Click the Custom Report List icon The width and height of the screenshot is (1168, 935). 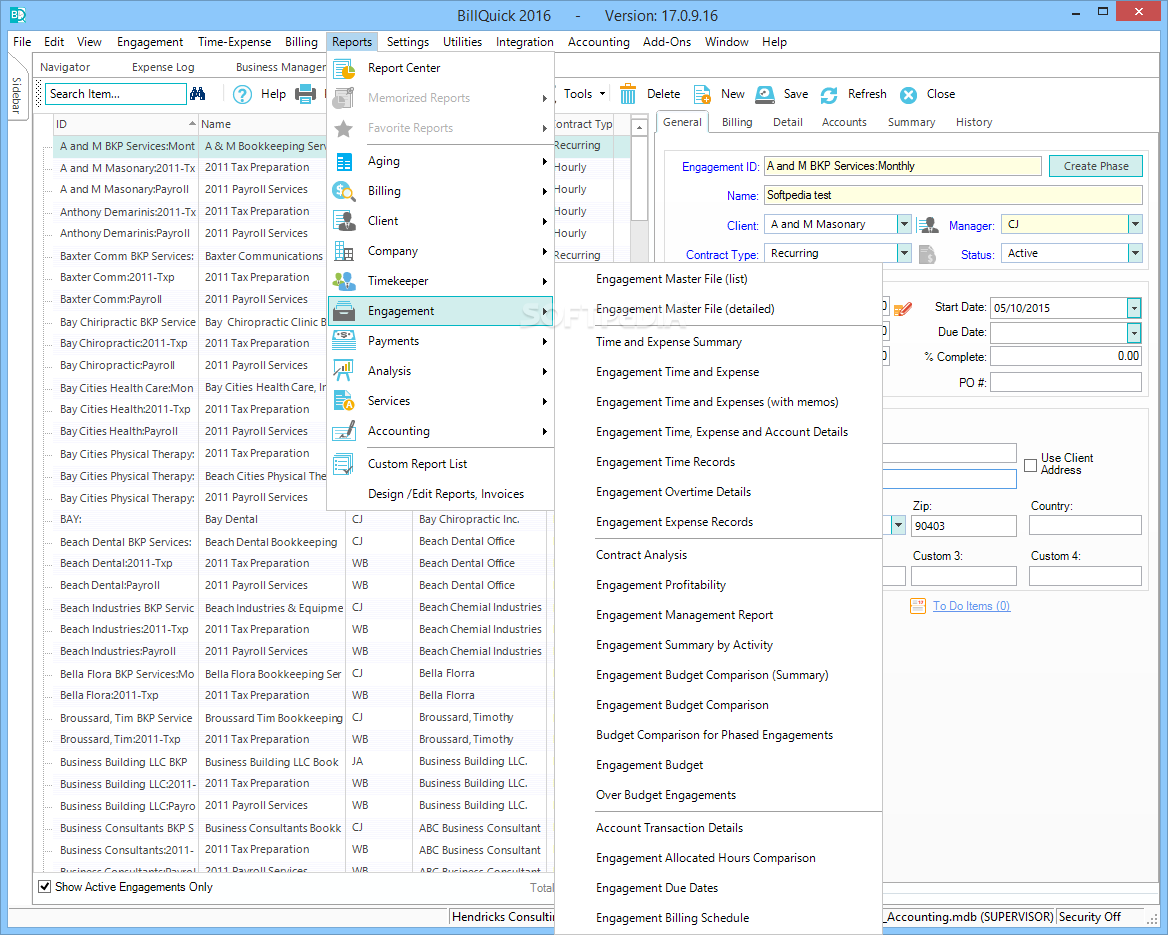point(343,464)
